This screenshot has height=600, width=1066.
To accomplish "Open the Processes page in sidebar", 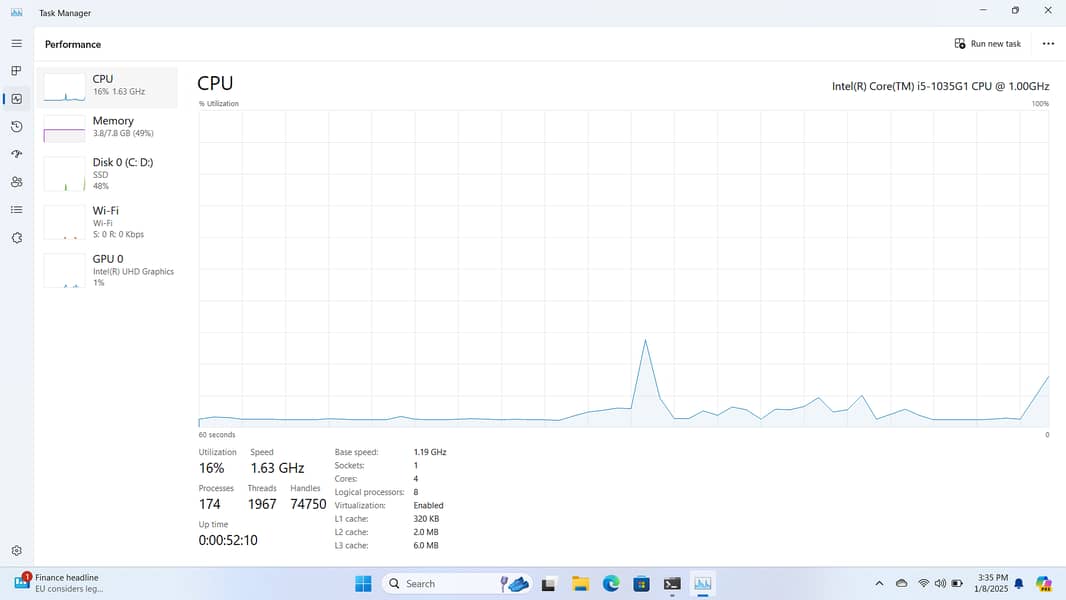I will 16,71.
